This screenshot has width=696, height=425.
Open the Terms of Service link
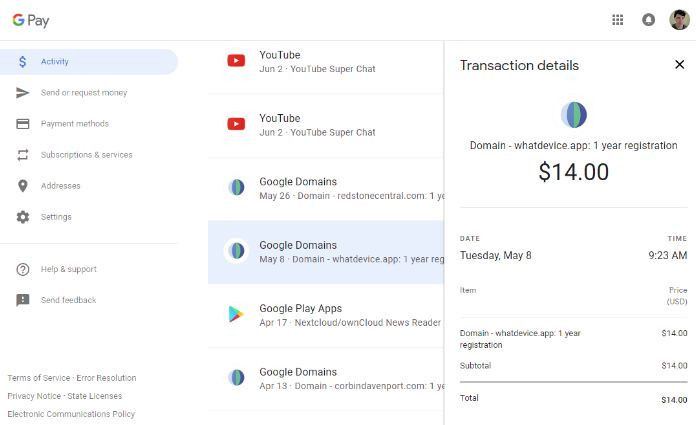coord(38,378)
